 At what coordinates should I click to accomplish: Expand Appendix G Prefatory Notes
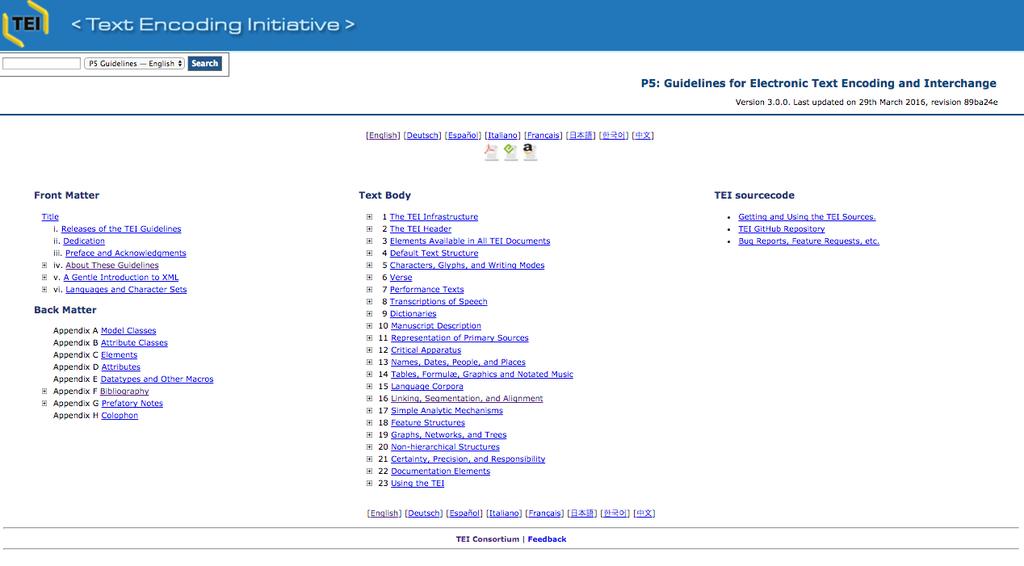pos(44,403)
